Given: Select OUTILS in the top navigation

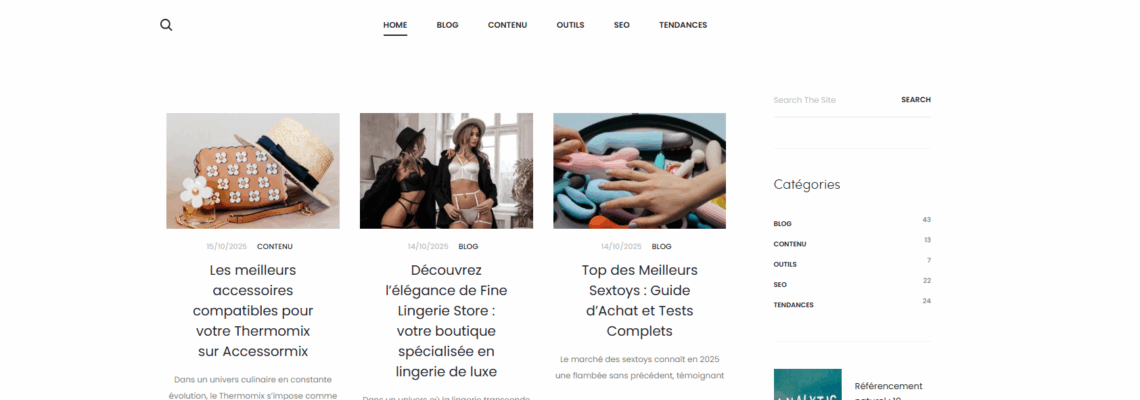Looking at the screenshot, I should coord(570,25).
